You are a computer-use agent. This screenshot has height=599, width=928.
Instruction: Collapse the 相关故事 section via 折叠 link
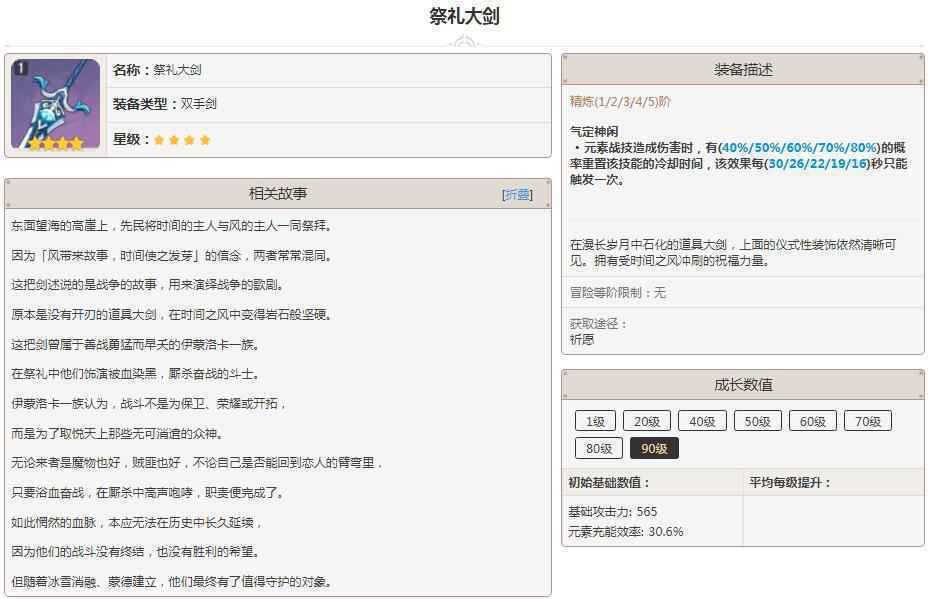(x=517, y=194)
